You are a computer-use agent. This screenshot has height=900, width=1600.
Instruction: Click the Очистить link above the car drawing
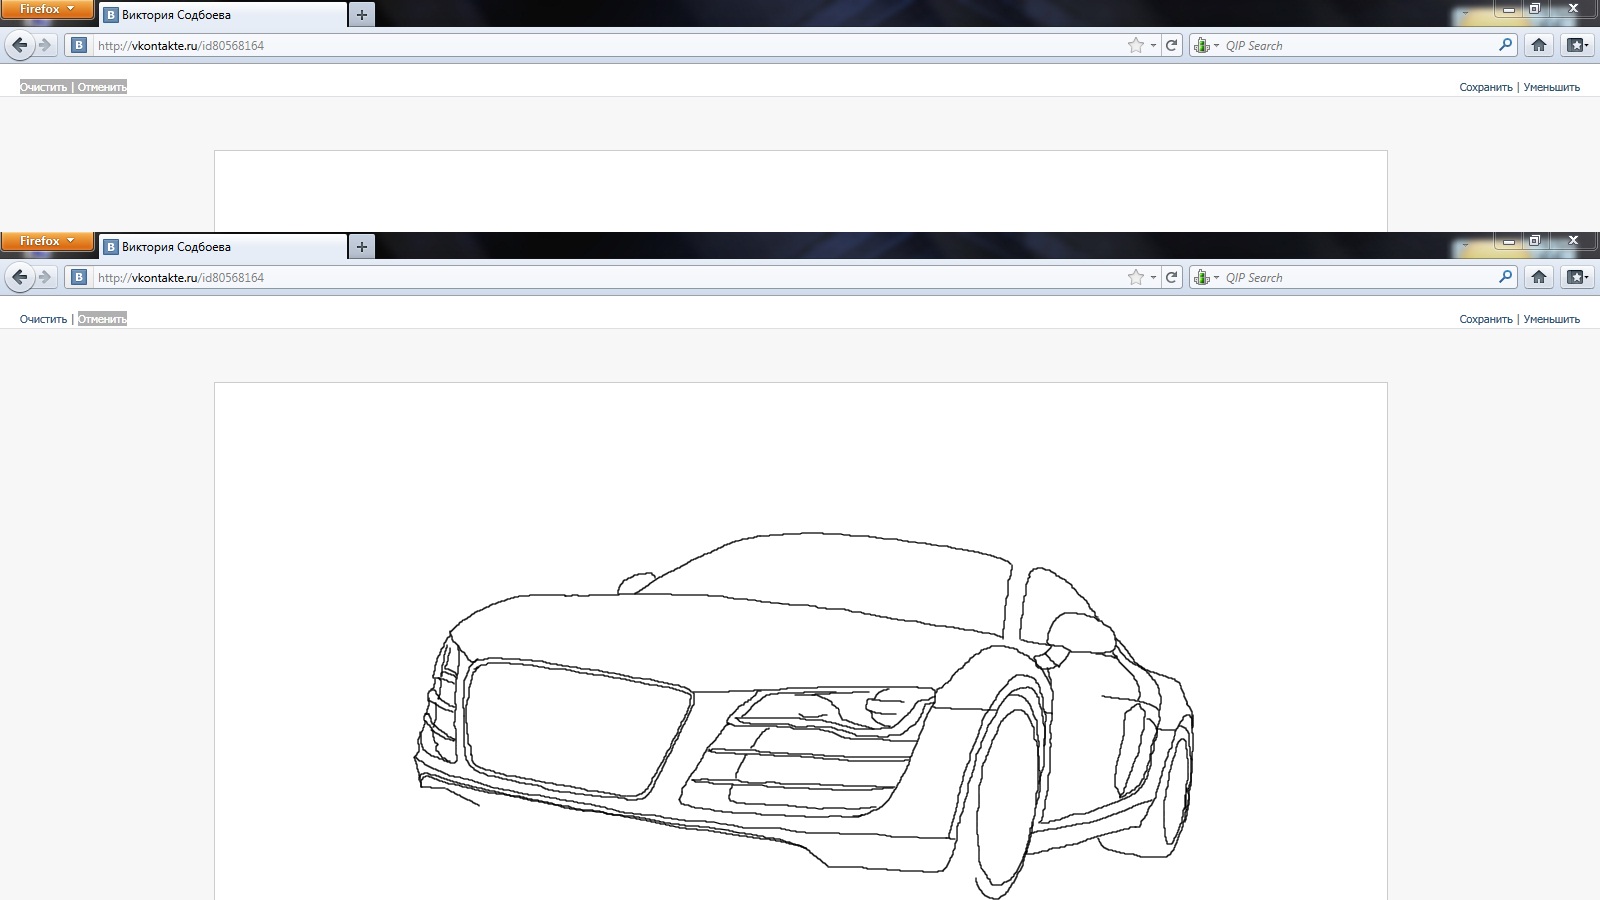click(x=43, y=319)
